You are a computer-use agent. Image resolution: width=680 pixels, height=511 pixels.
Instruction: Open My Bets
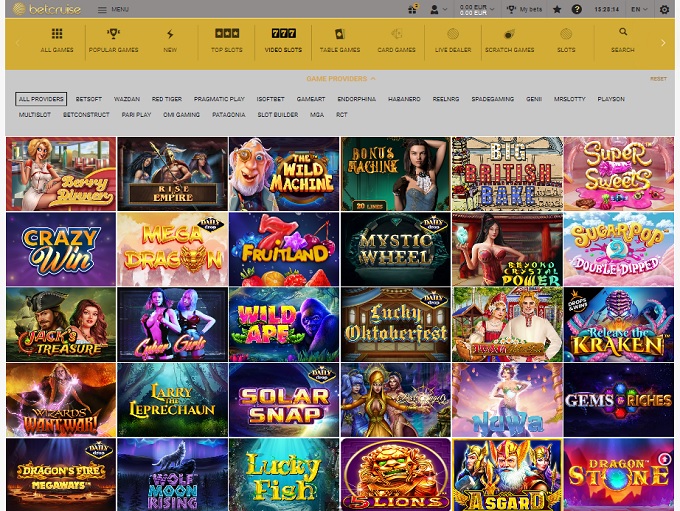[524, 9]
